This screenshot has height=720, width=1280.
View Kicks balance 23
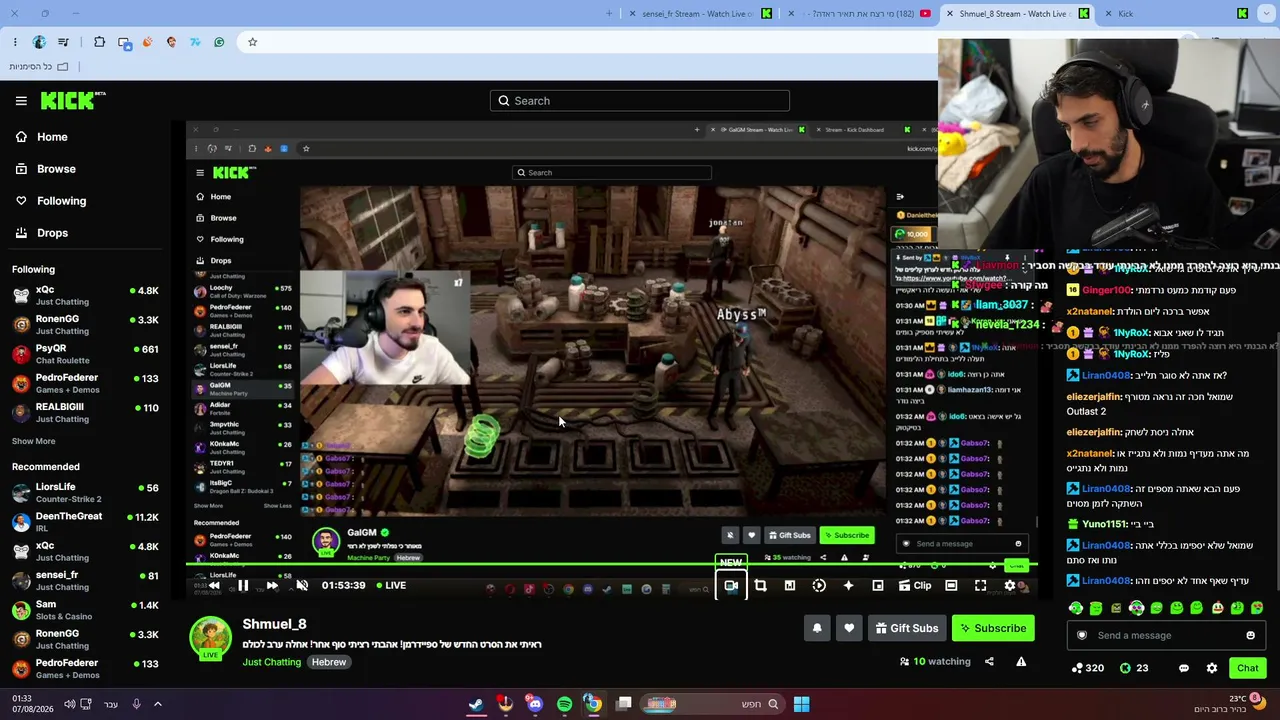click(x=1134, y=668)
